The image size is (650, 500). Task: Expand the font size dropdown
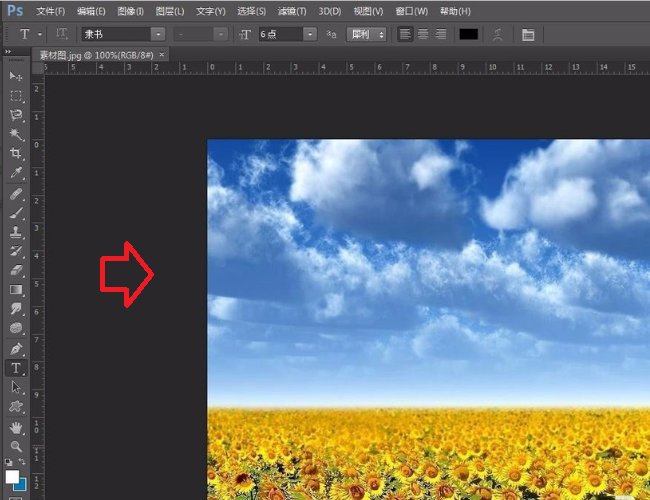tap(310, 34)
